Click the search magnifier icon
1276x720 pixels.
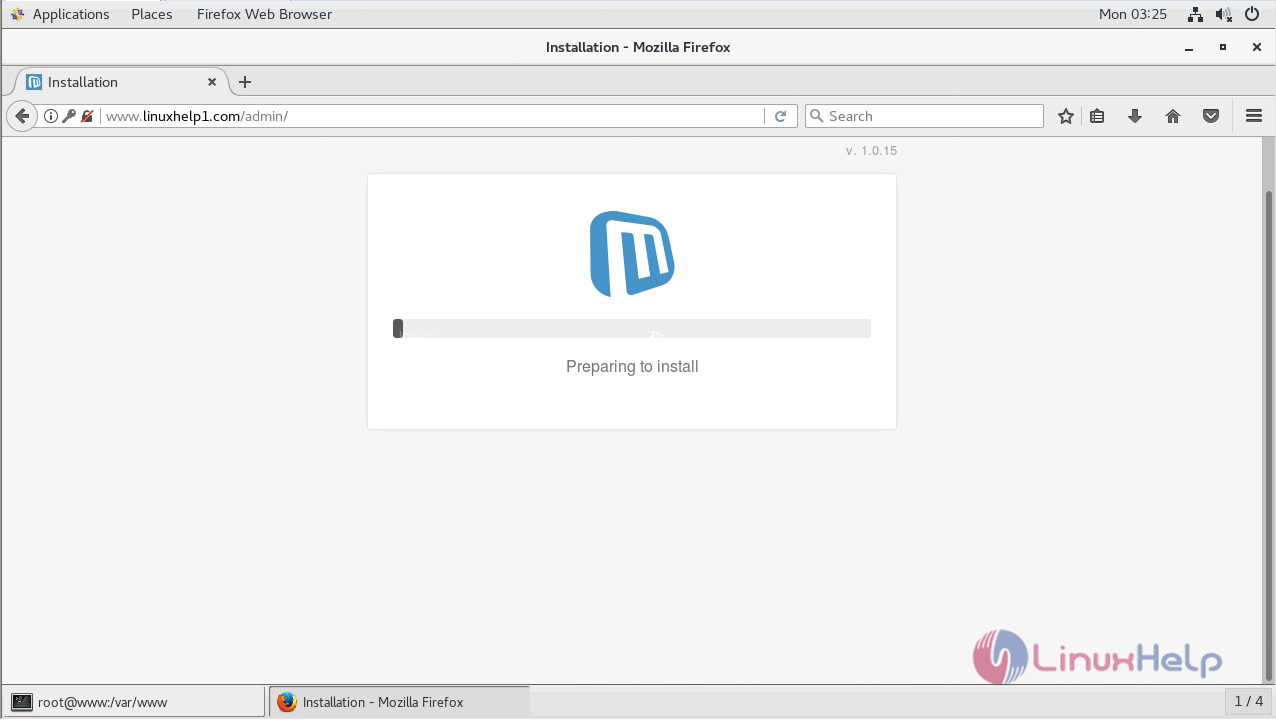816,116
